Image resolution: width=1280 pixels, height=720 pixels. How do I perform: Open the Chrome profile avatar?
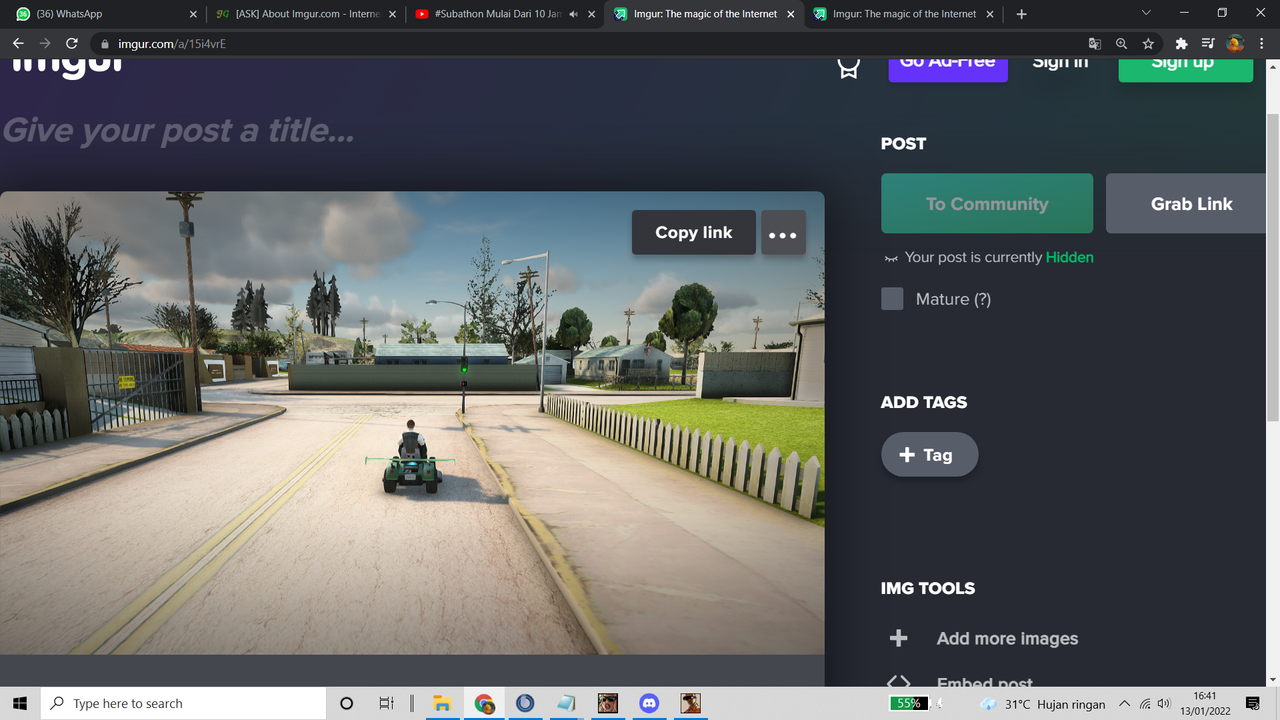pyautogui.click(x=1235, y=44)
